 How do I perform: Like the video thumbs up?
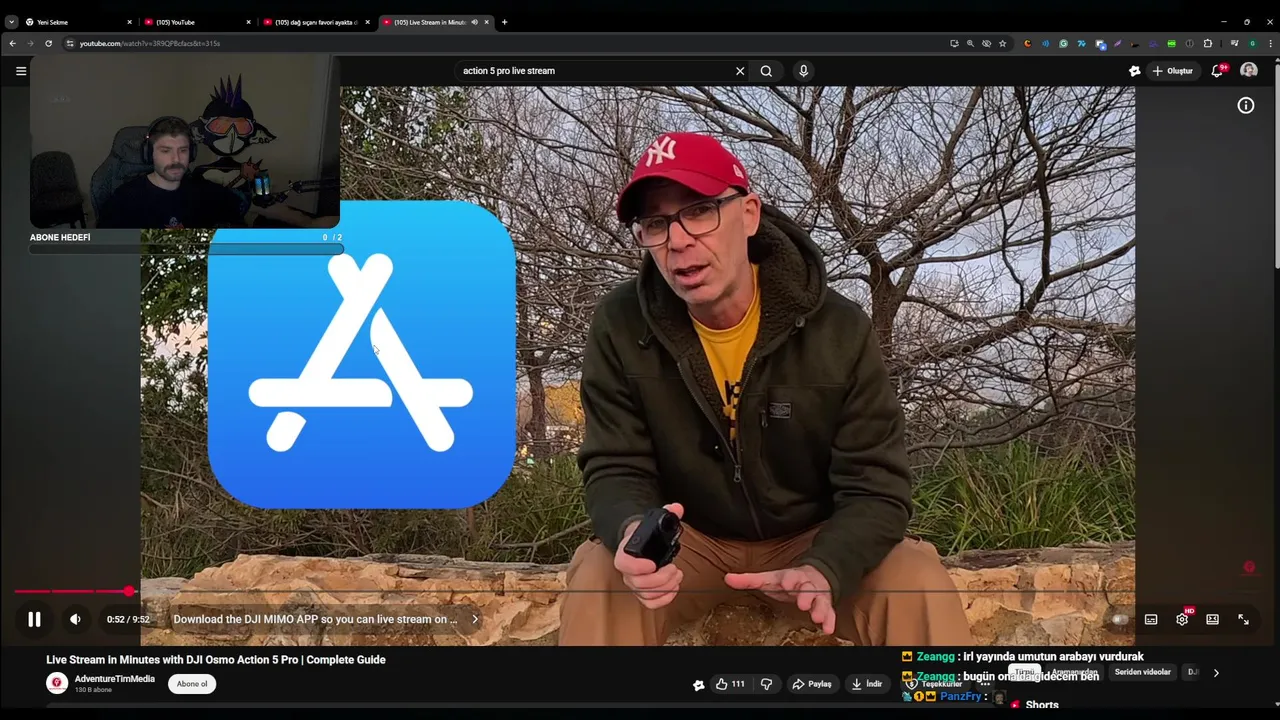(730, 684)
